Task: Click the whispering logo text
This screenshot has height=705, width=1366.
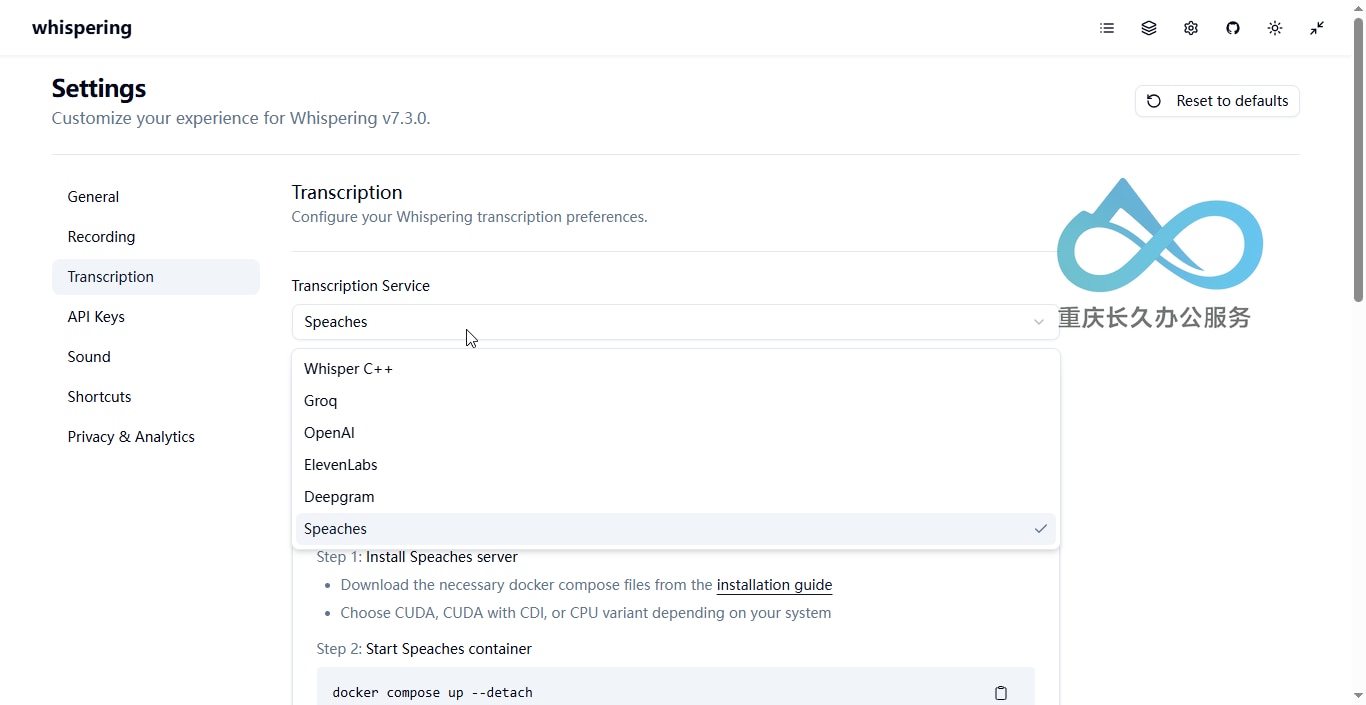Action: [x=82, y=28]
